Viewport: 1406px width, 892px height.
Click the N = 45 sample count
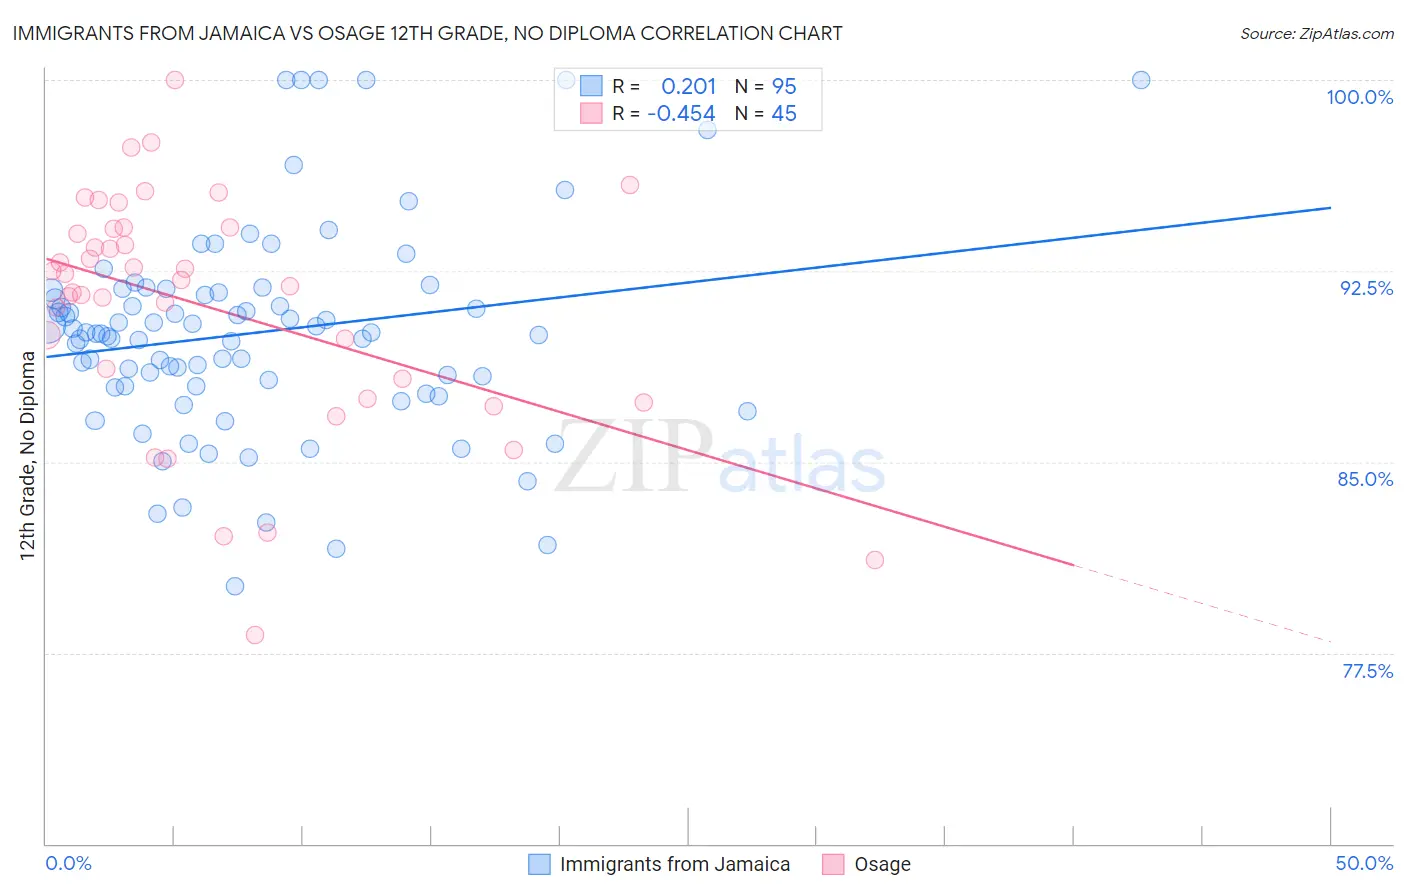click(766, 113)
